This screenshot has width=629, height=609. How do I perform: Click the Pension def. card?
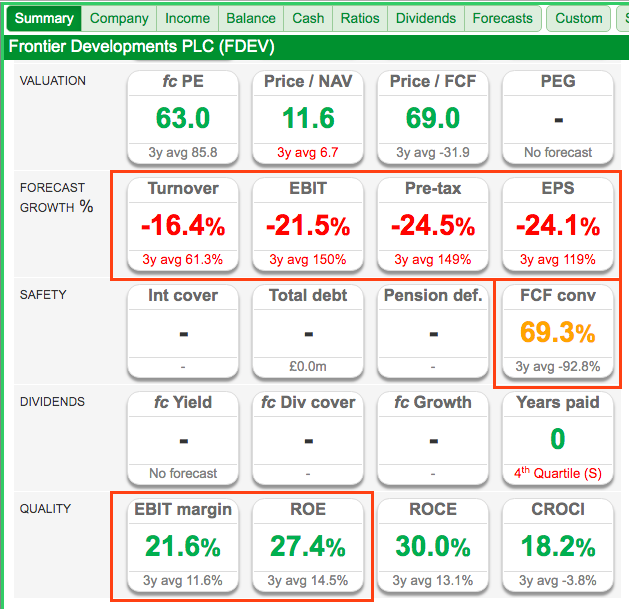pos(433,331)
